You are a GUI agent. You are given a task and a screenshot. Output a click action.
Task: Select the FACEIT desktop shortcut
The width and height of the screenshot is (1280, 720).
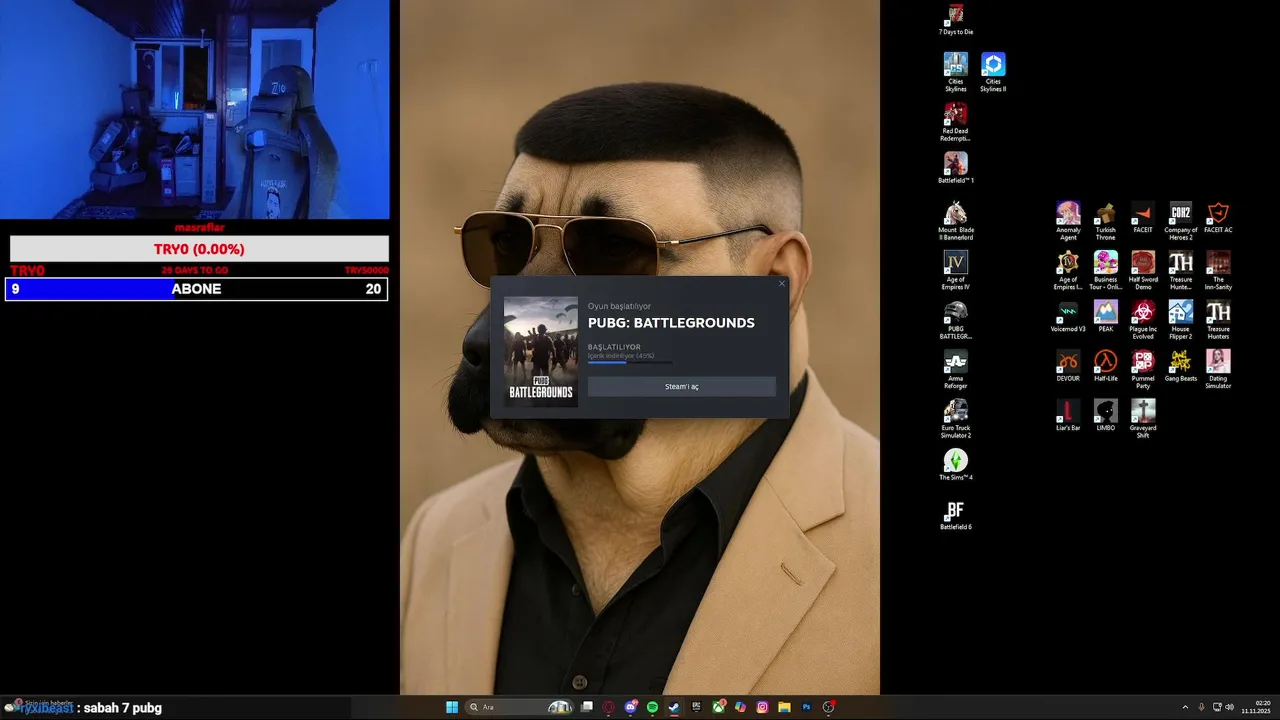pos(1142,217)
